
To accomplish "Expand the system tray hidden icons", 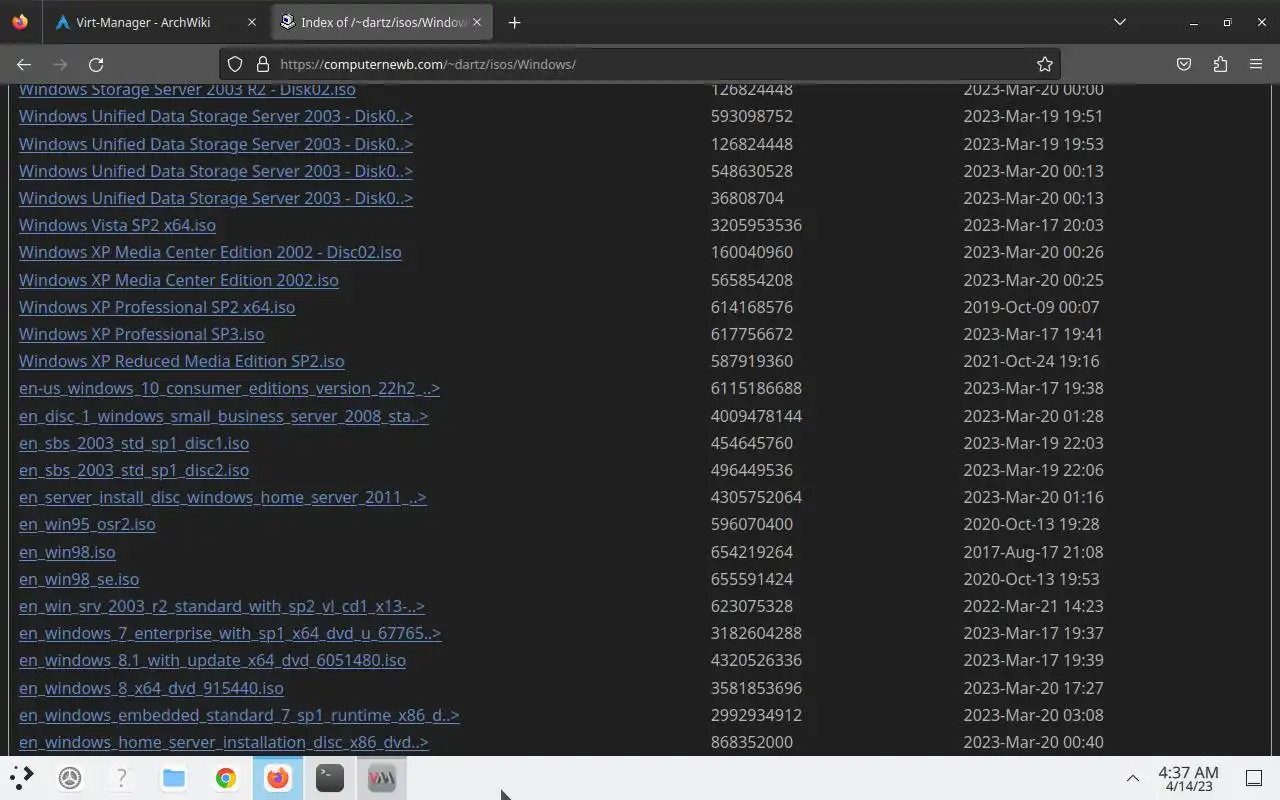I will 1133,778.
